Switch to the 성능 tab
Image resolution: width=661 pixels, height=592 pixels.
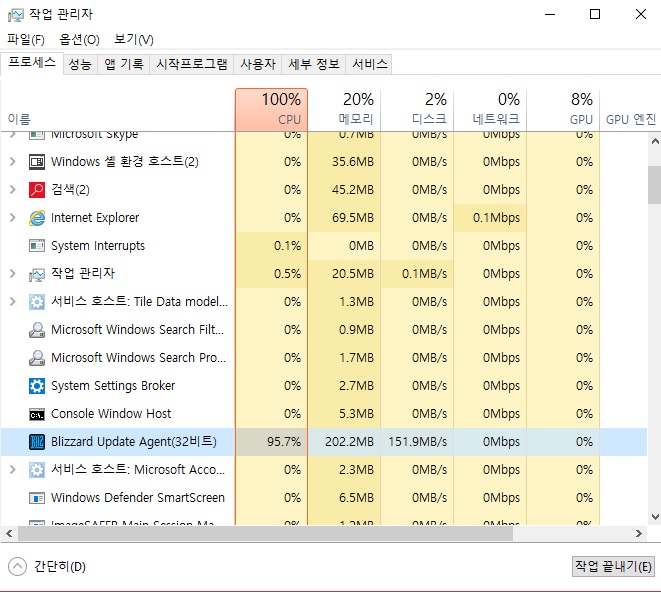(80, 64)
